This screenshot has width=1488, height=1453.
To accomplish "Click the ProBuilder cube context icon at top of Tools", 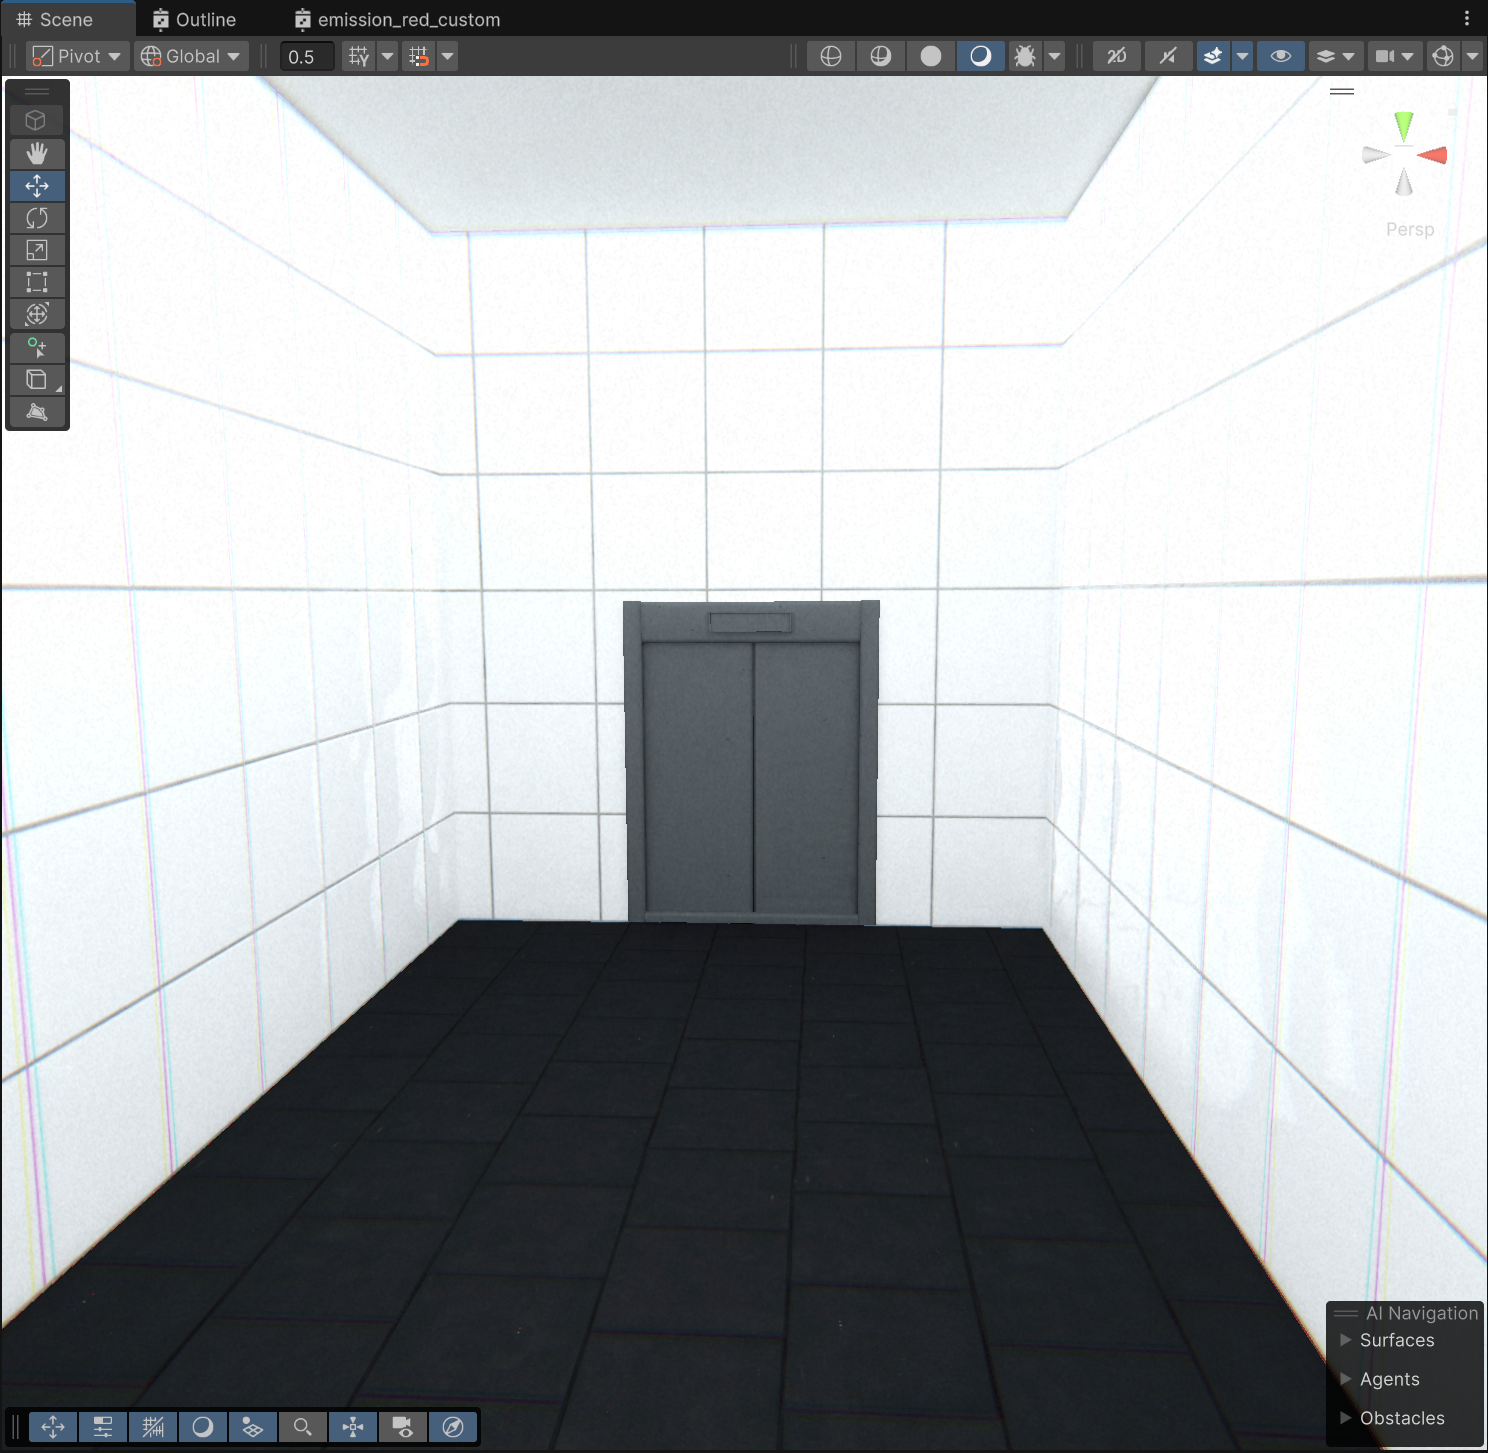I will coord(37,120).
